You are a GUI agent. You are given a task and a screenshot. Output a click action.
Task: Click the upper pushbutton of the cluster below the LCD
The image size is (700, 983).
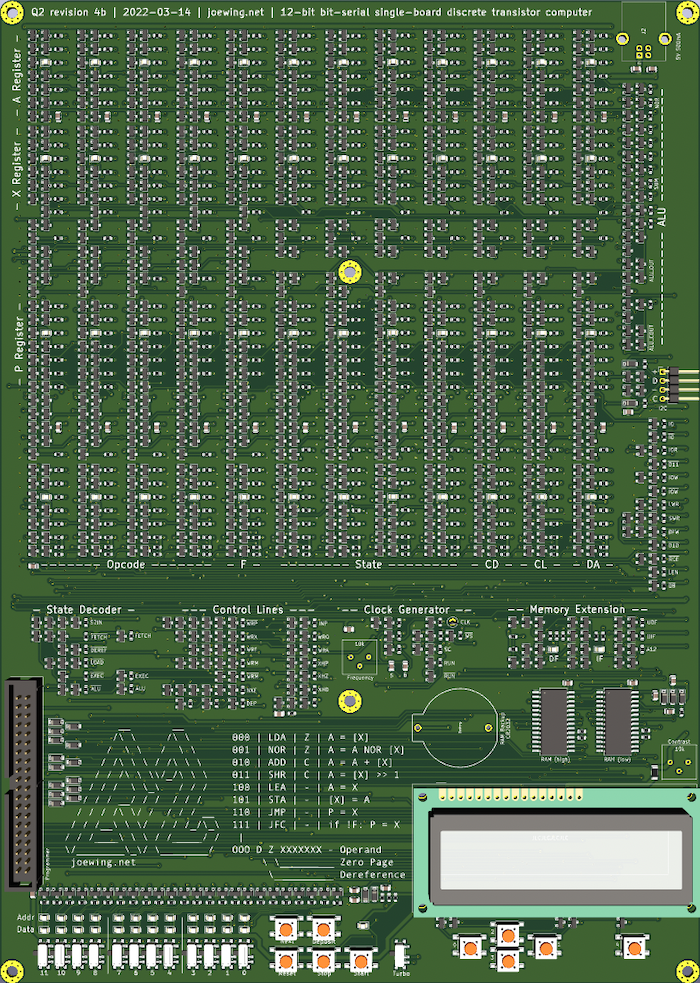[x=508, y=935]
